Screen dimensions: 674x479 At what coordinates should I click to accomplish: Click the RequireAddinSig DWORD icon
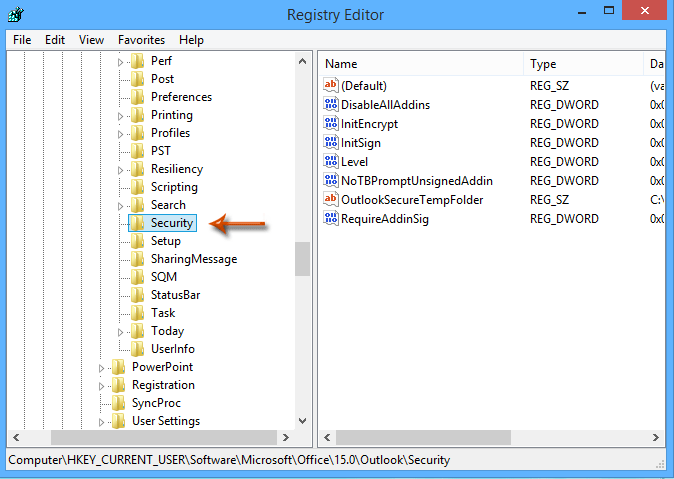[331, 218]
